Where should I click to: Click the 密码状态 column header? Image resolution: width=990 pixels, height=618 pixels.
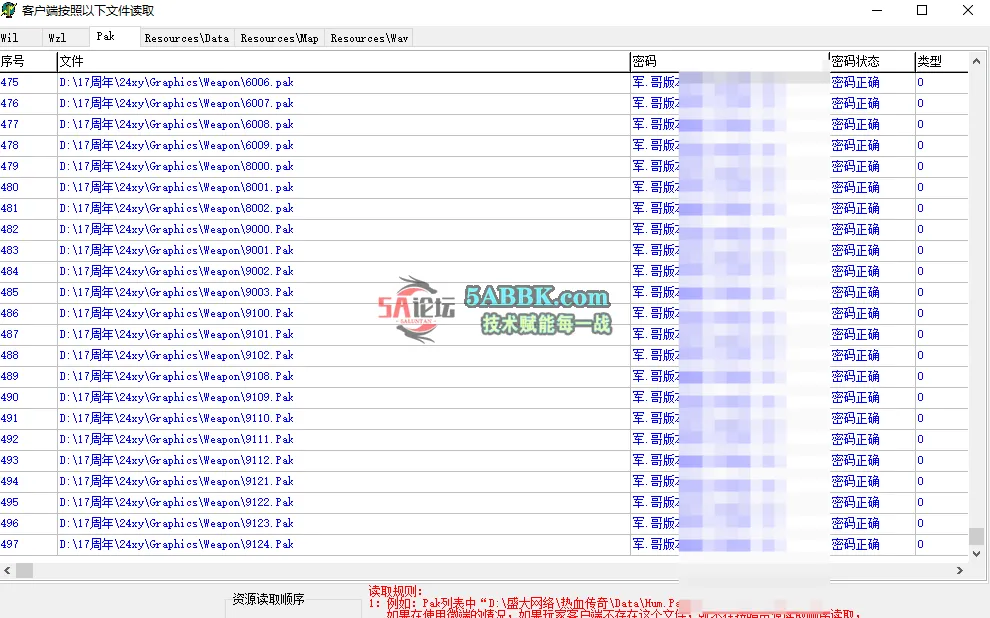pyautogui.click(x=872, y=61)
